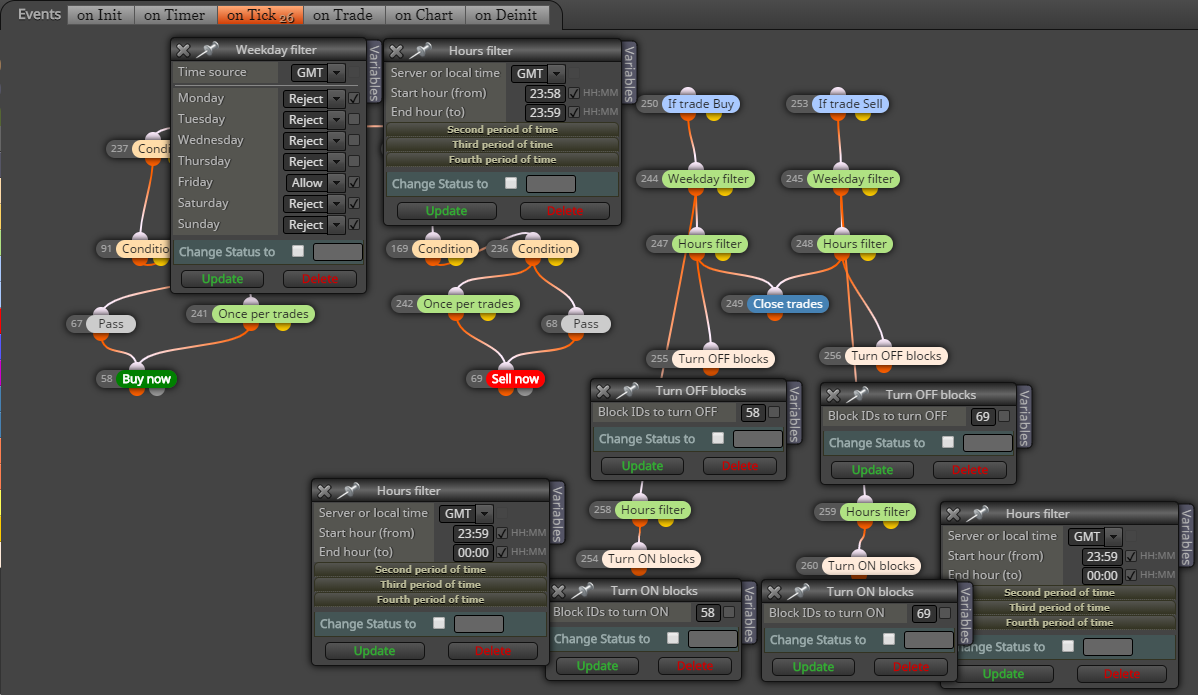Select the Pass block 67
This screenshot has height=695, width=1198.
[x=111, y=324]
